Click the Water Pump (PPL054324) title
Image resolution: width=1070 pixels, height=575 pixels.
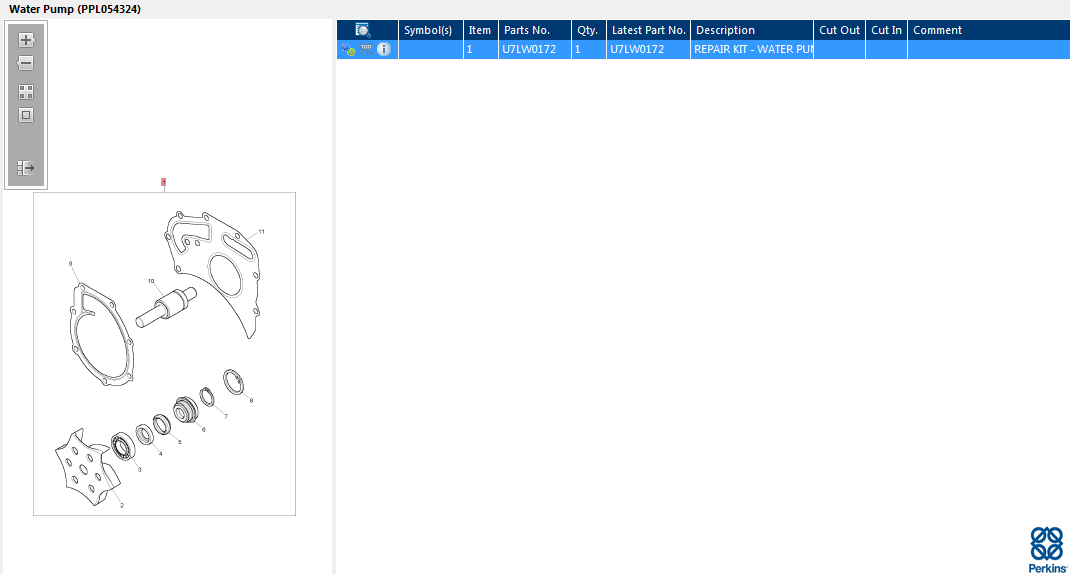point(75,10)
